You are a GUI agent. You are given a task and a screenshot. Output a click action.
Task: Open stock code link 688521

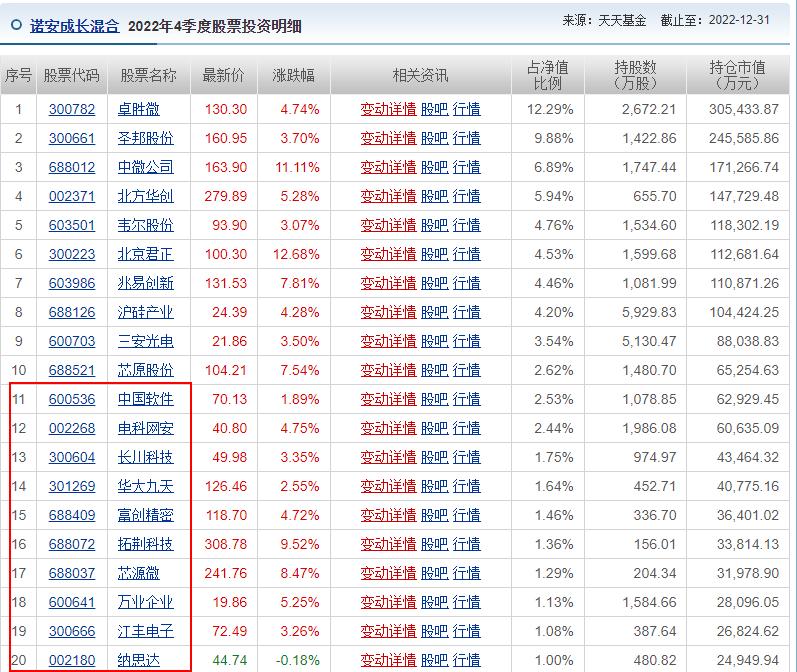72,370
